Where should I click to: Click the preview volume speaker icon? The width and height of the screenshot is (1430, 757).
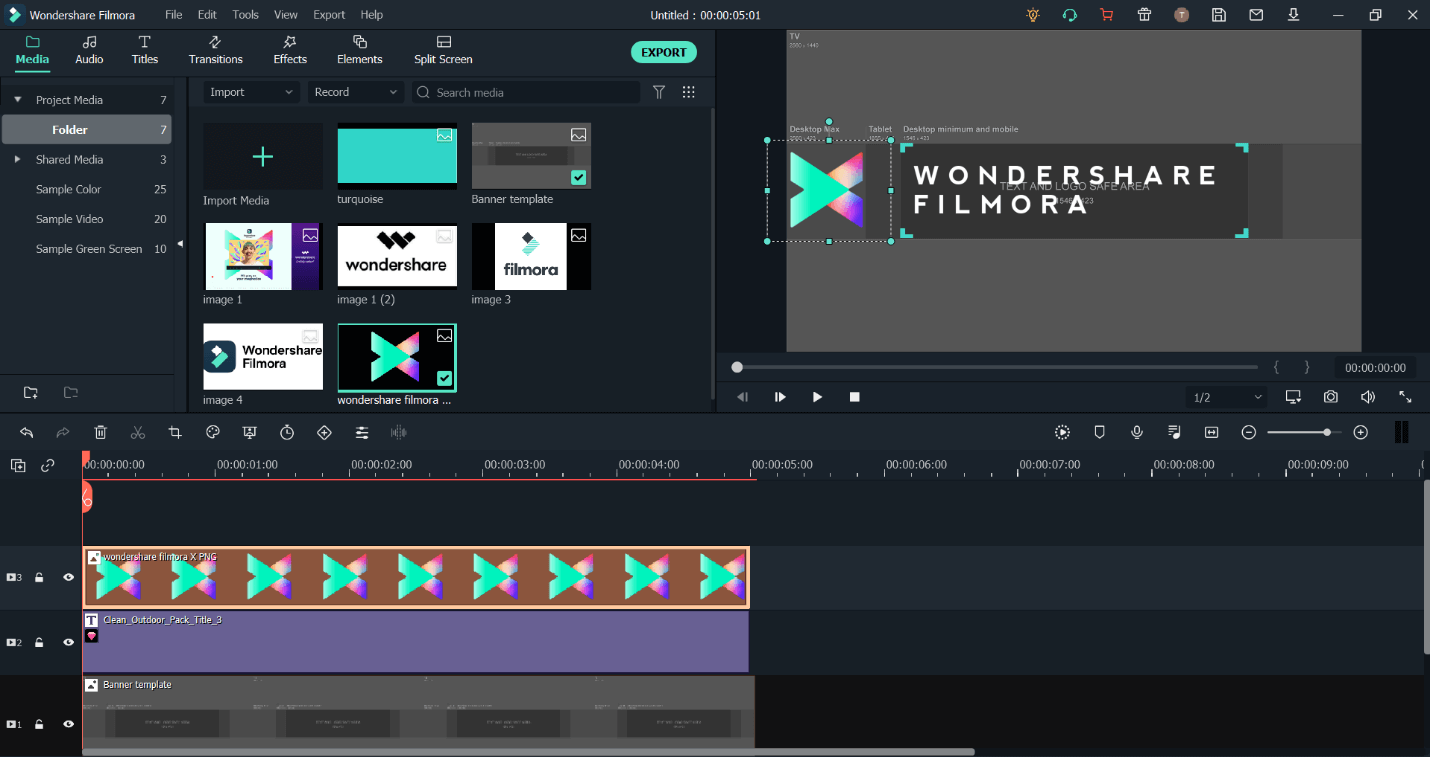(x=1368, y=397)
